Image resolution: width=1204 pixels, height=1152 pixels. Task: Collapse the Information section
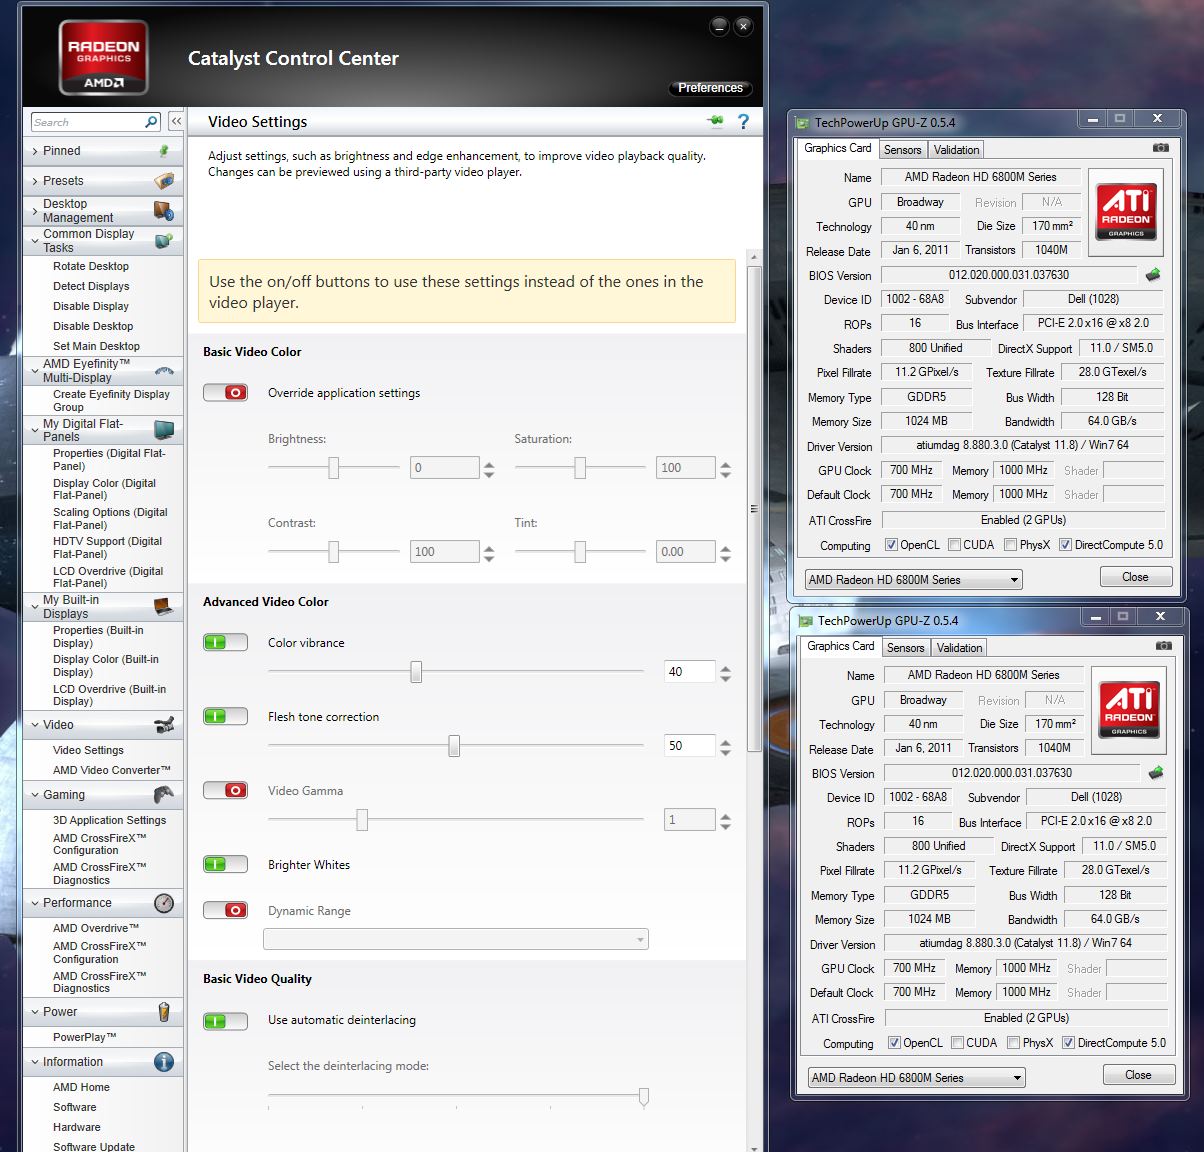tap(36, 1062)
